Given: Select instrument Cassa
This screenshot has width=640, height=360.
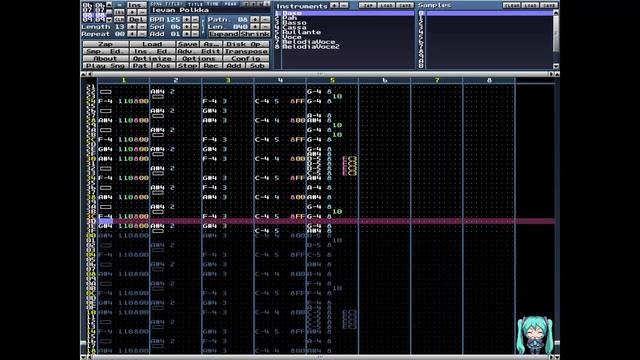Looking at the screenshot, I should click(x=348, y=28).
